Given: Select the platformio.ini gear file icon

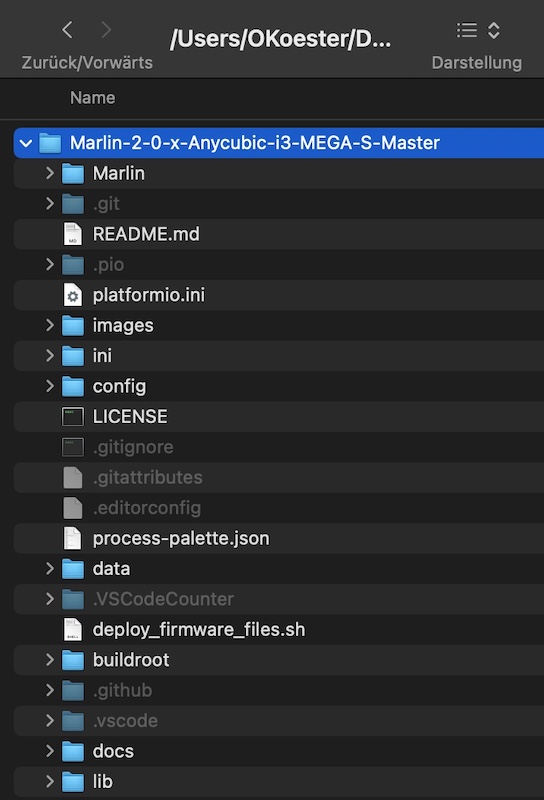Looking at the screenshot, I should click(x=72, y=295).
